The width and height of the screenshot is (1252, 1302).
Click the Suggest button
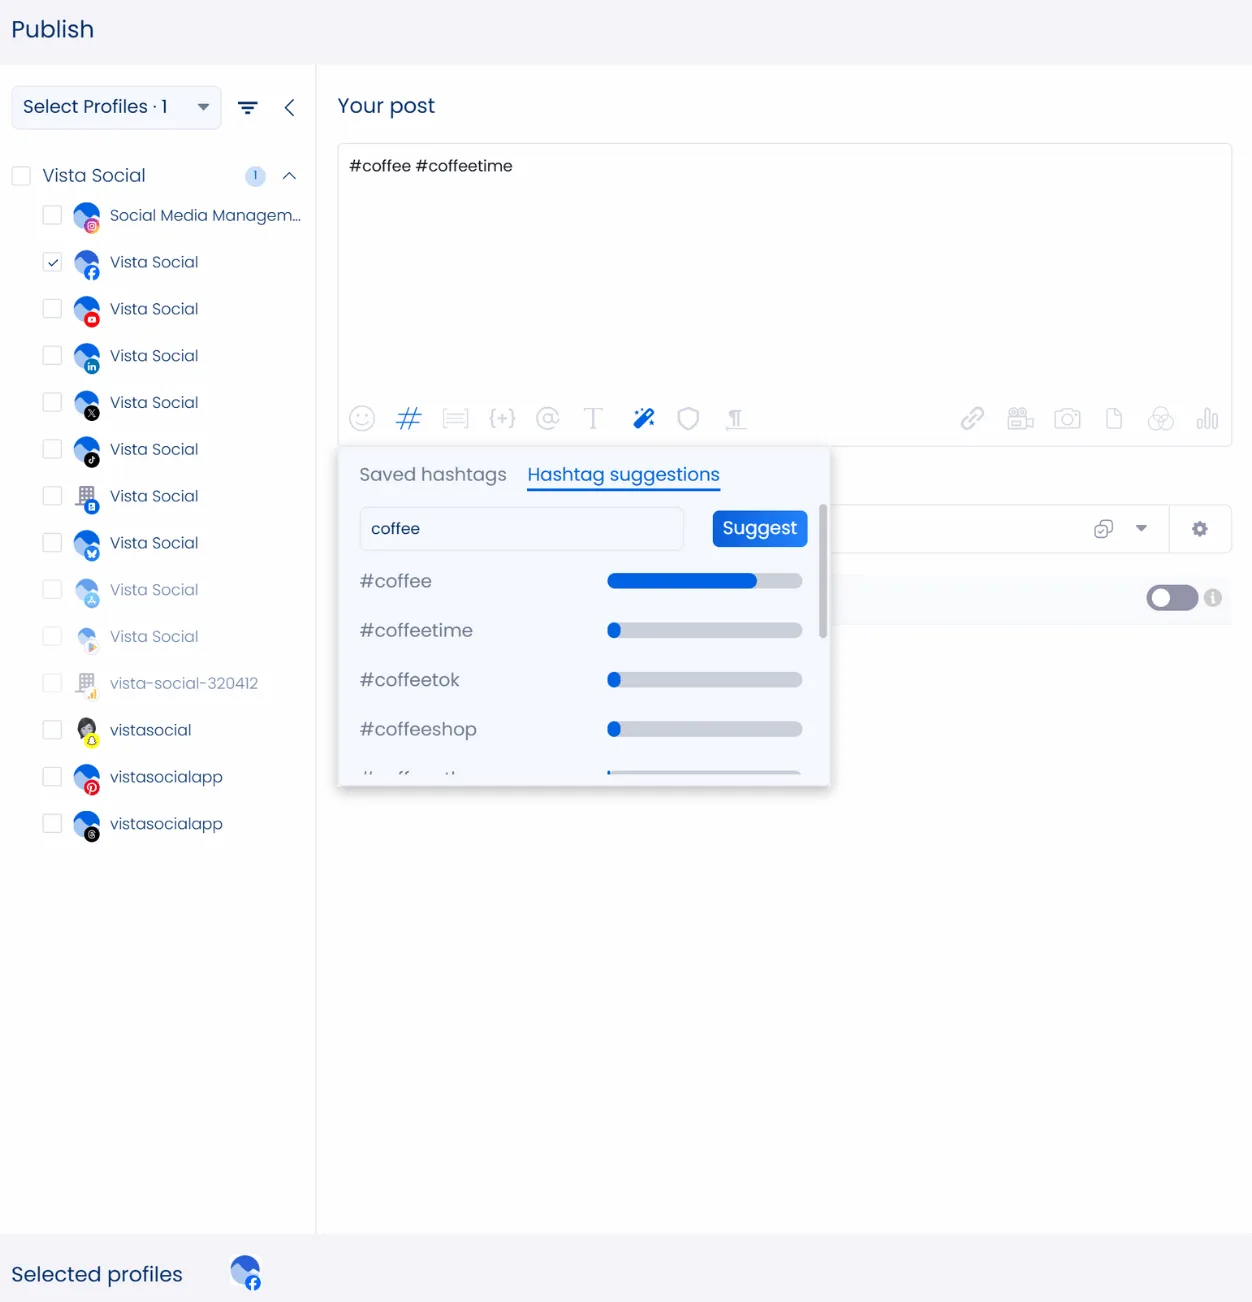point(759,528)
